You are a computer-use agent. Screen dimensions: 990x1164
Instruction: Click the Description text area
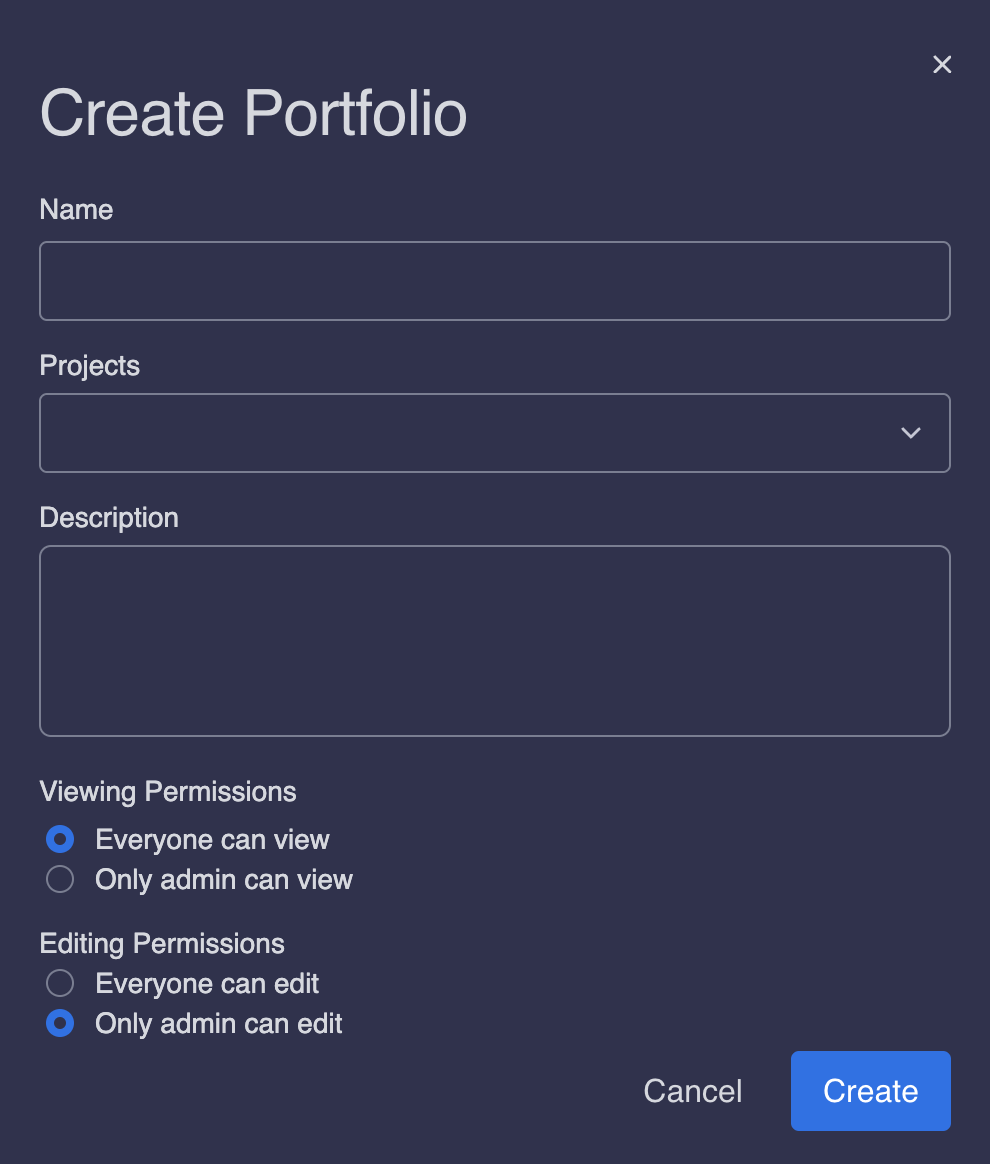(x=495, y=640)
